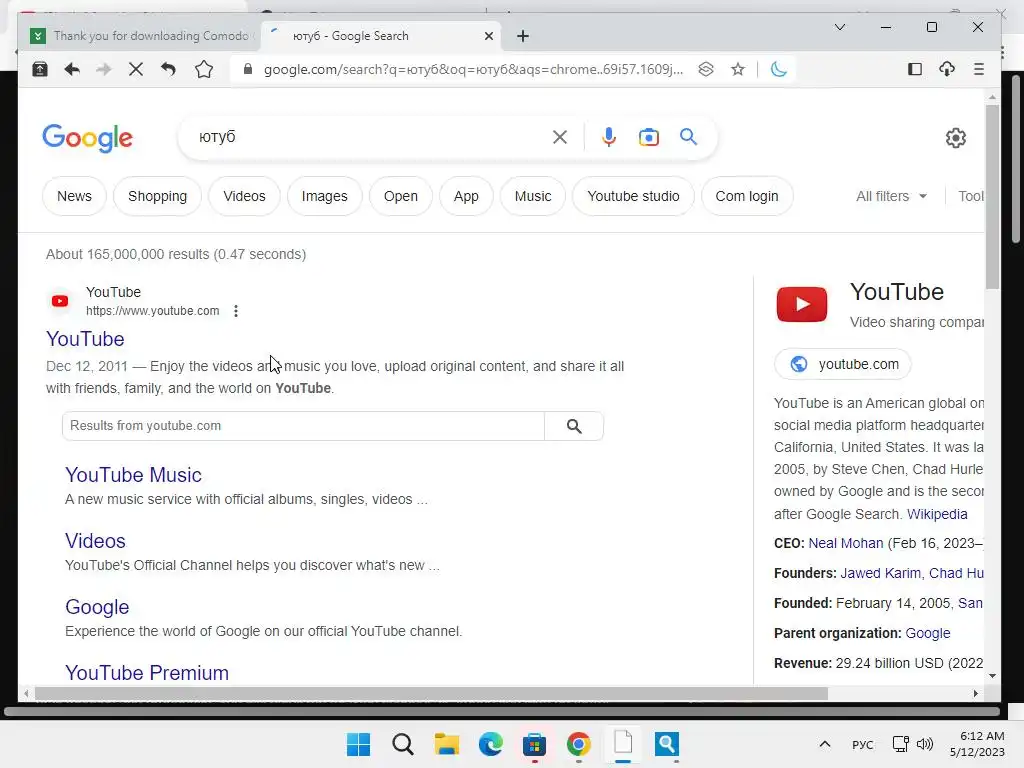Click the vertical page scrollbar thumb
Viewport: 1024px width, 768px height.
coord(992,196)
